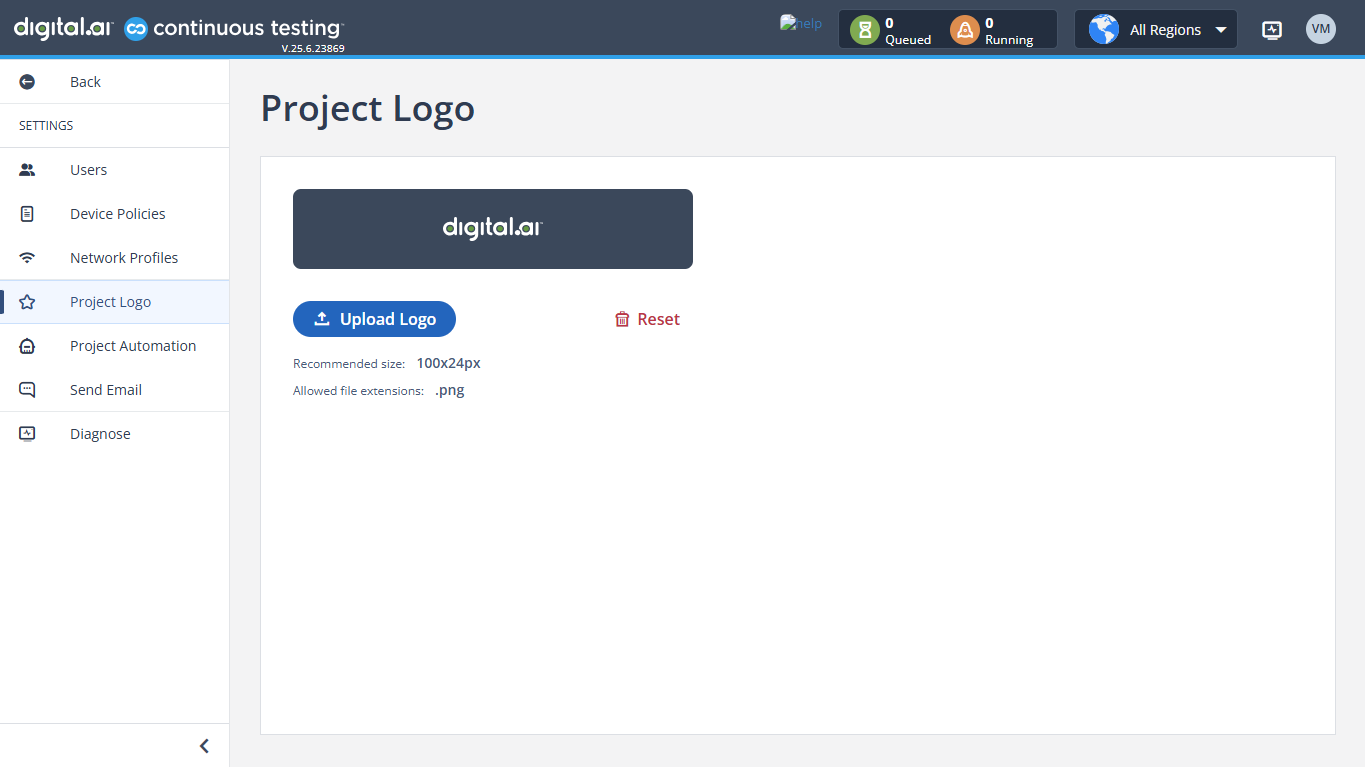Screen dimensions: 1365x767
Task: Click the current logo preview thumbnail
Action: pyautogui.click(x=493, y=229)
